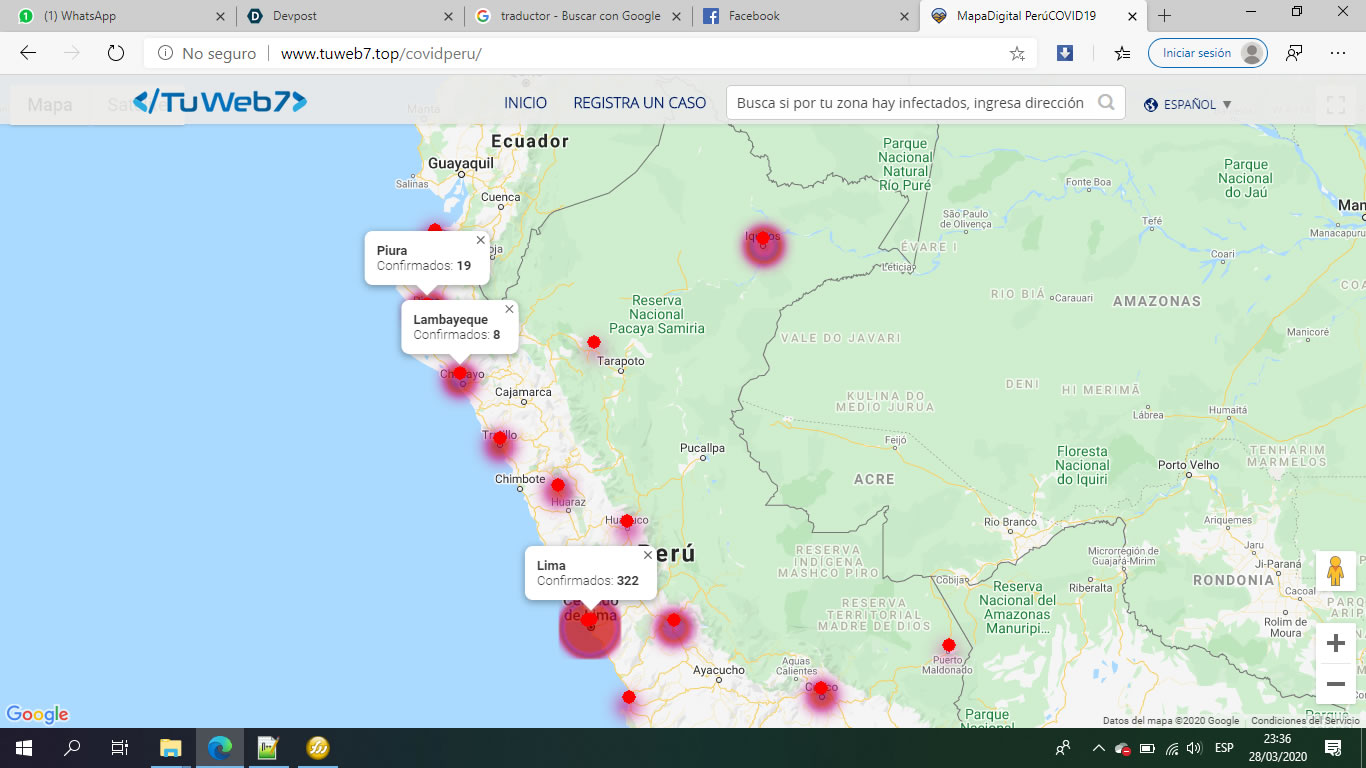Click the red marker northwest of Tarapoto
1366x768 pixels.
[x=594, y=342]
